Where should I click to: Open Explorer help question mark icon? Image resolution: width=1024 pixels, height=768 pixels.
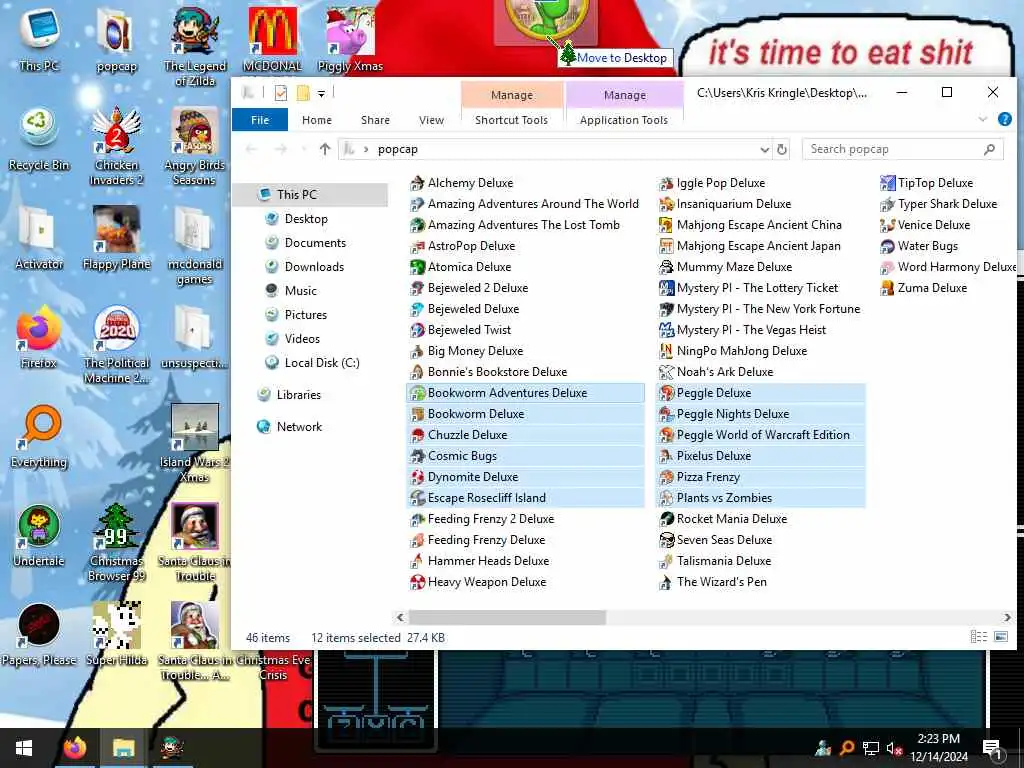[1004, 120]
